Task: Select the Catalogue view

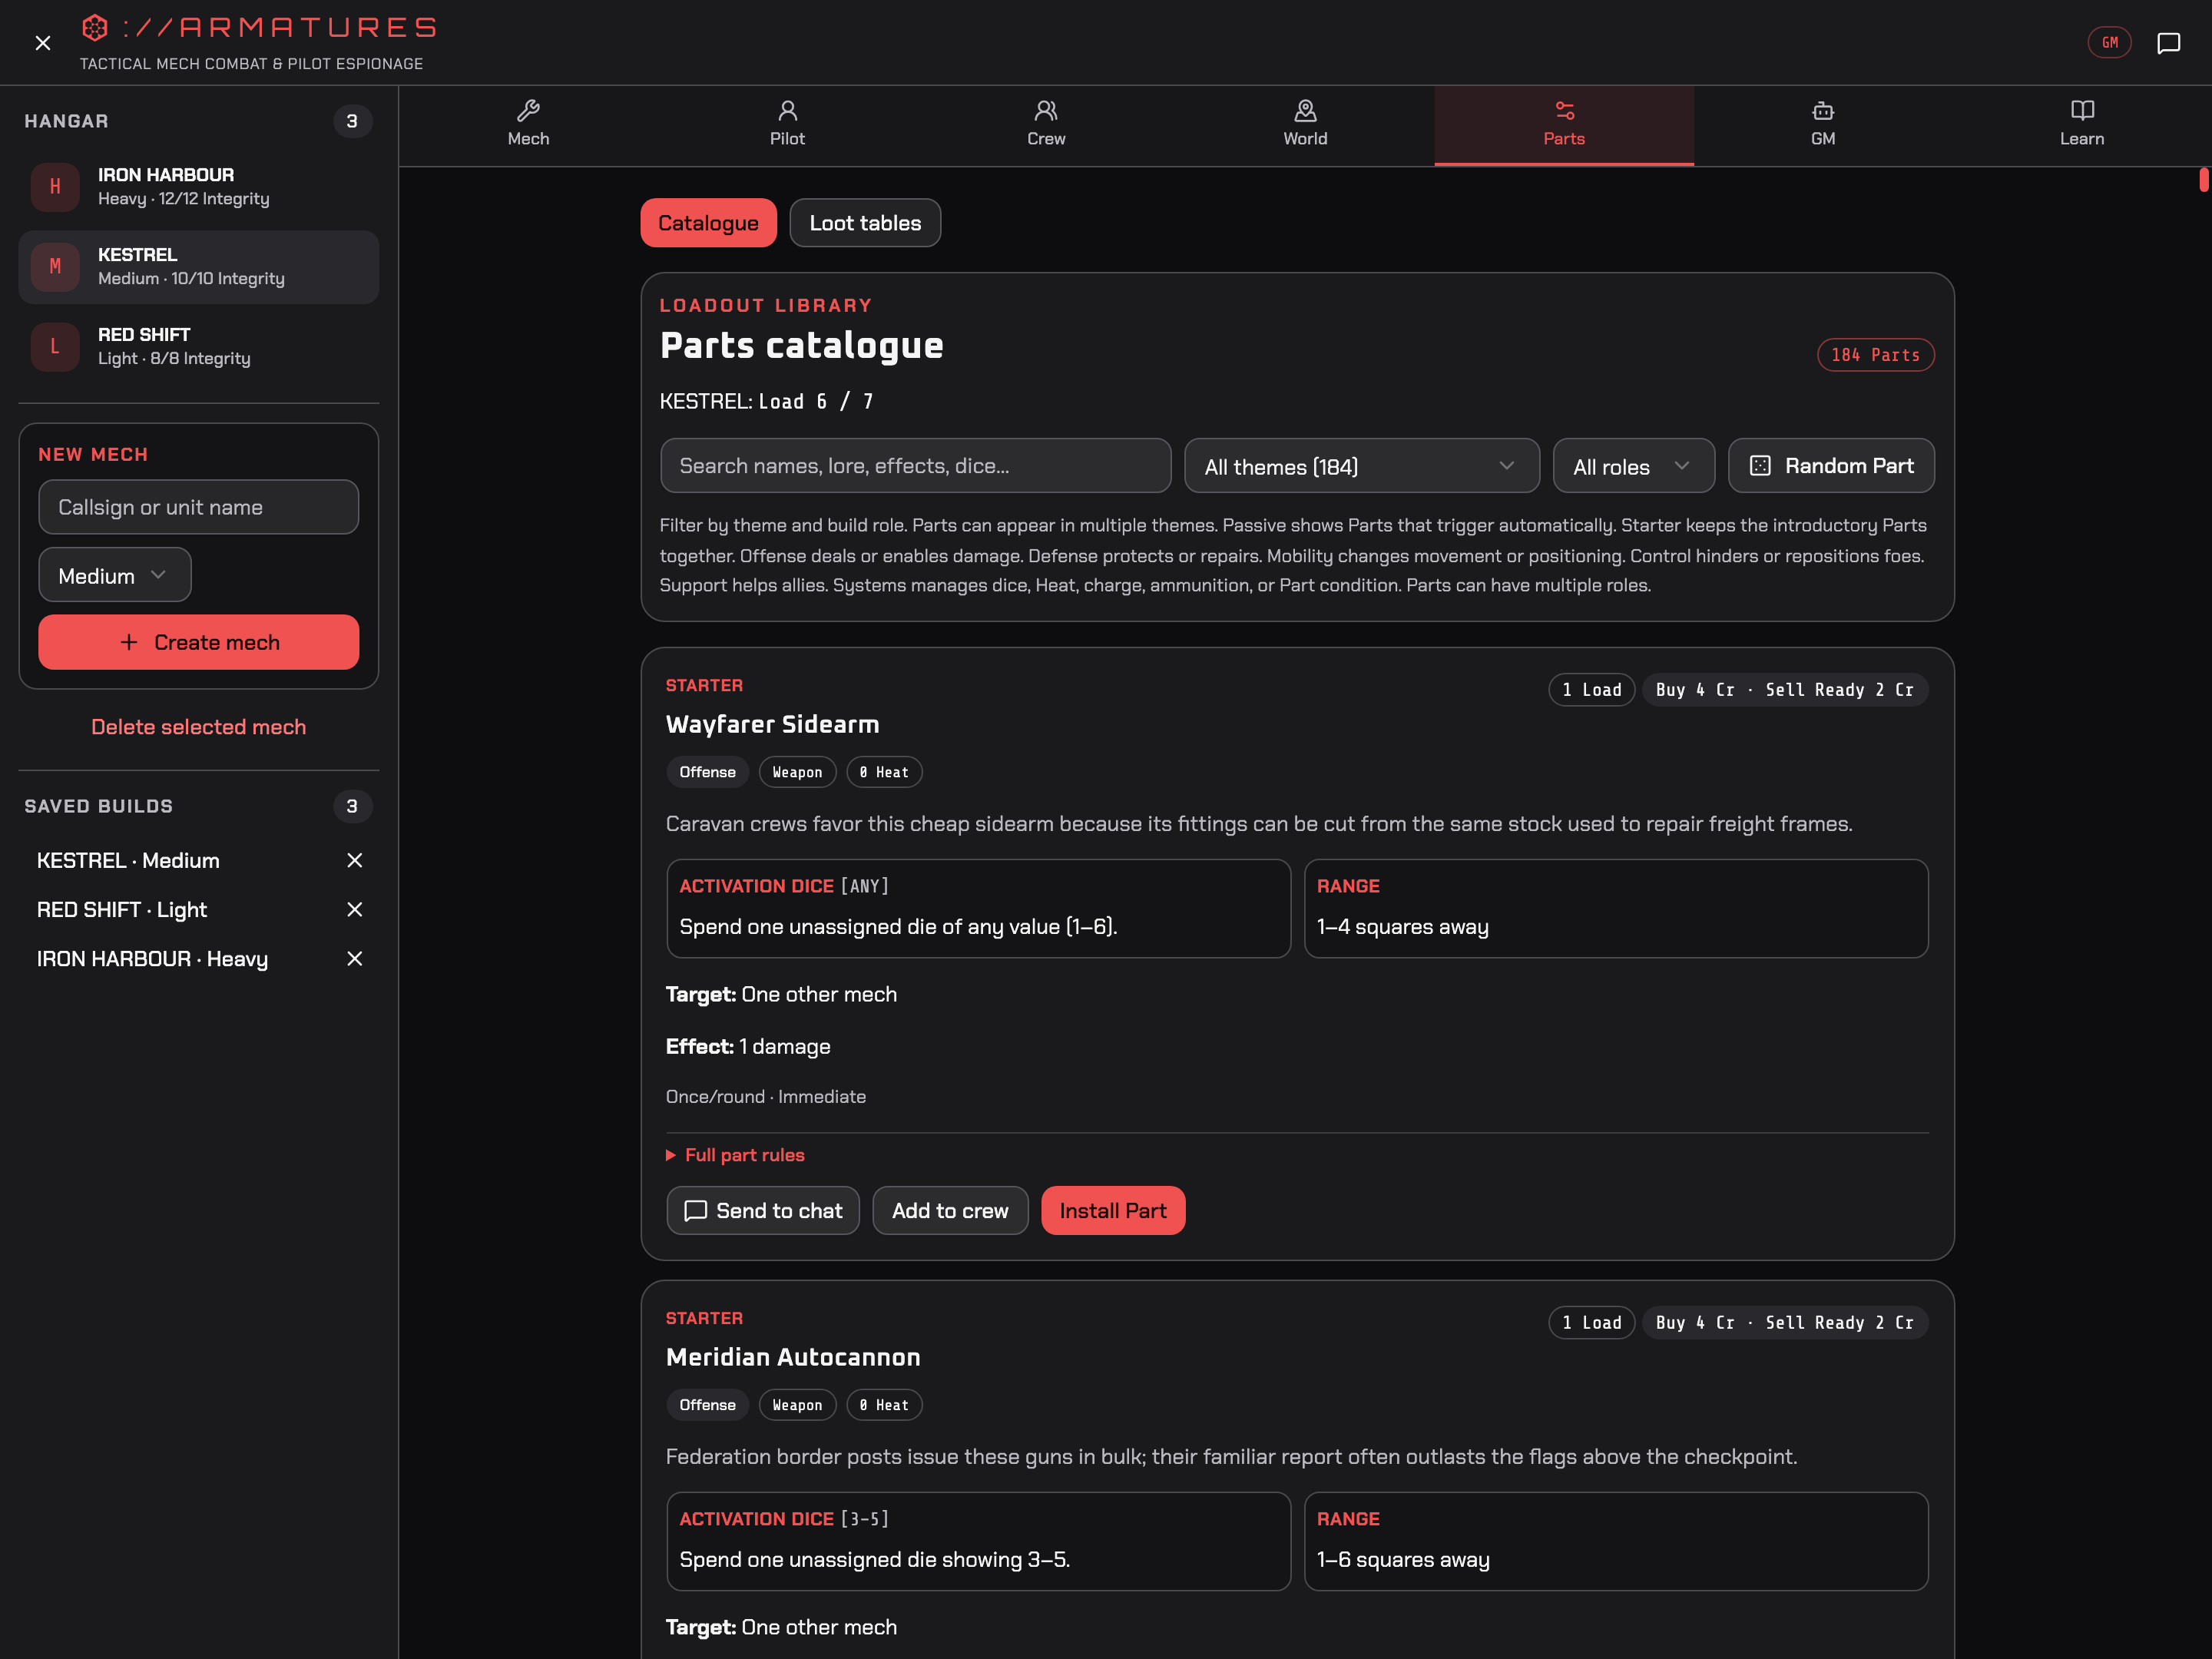Action: [x=708, y=223]
